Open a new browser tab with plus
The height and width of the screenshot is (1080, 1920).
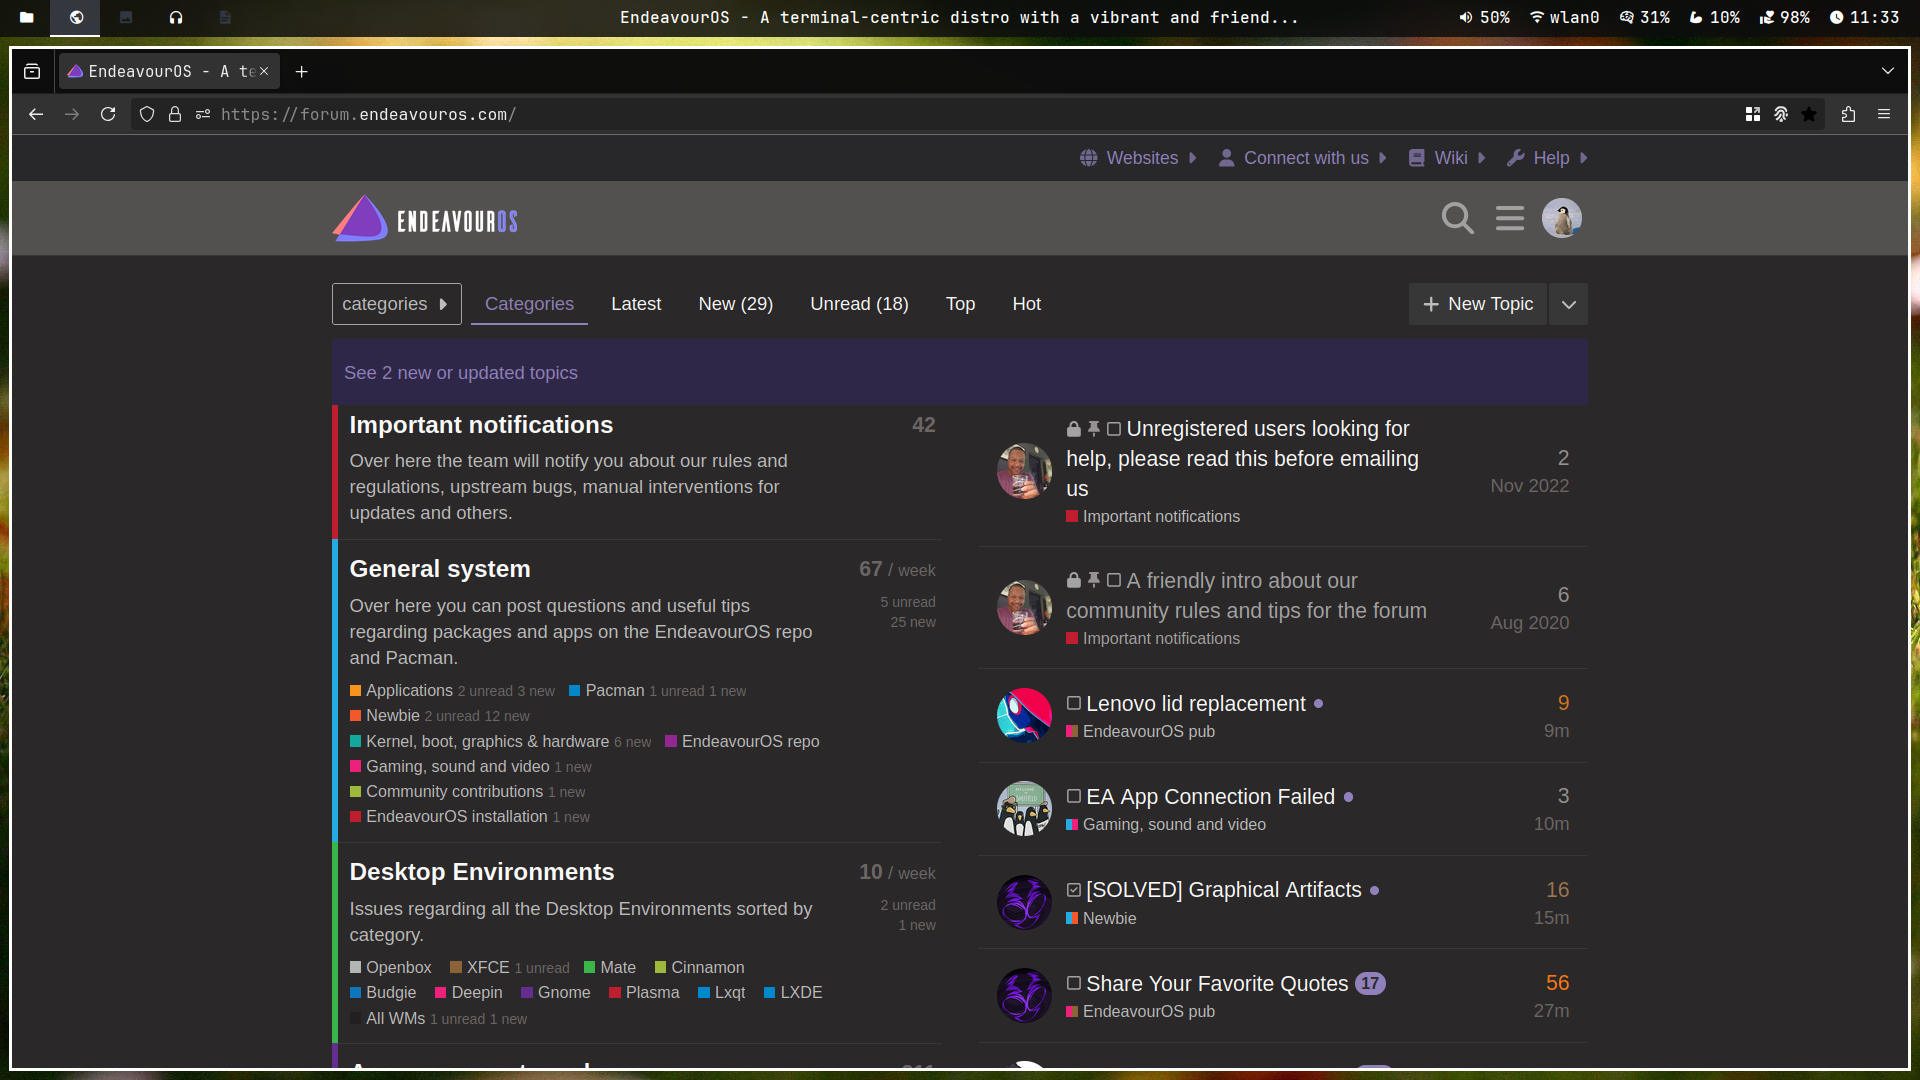click(302, 71)
